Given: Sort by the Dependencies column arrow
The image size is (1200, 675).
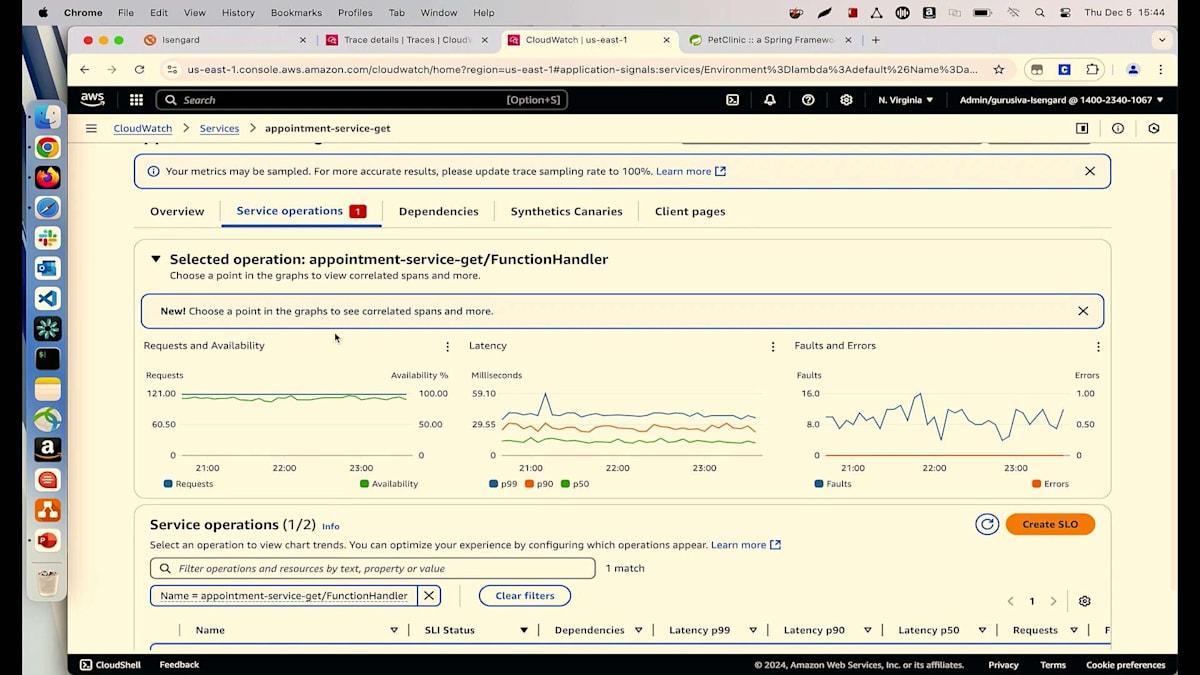Looking at the screenshot, I should (638, 630).
